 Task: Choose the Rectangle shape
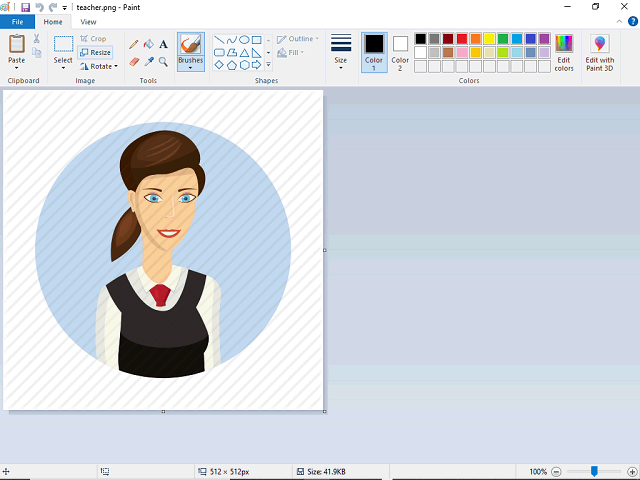(x=257, y=40)
